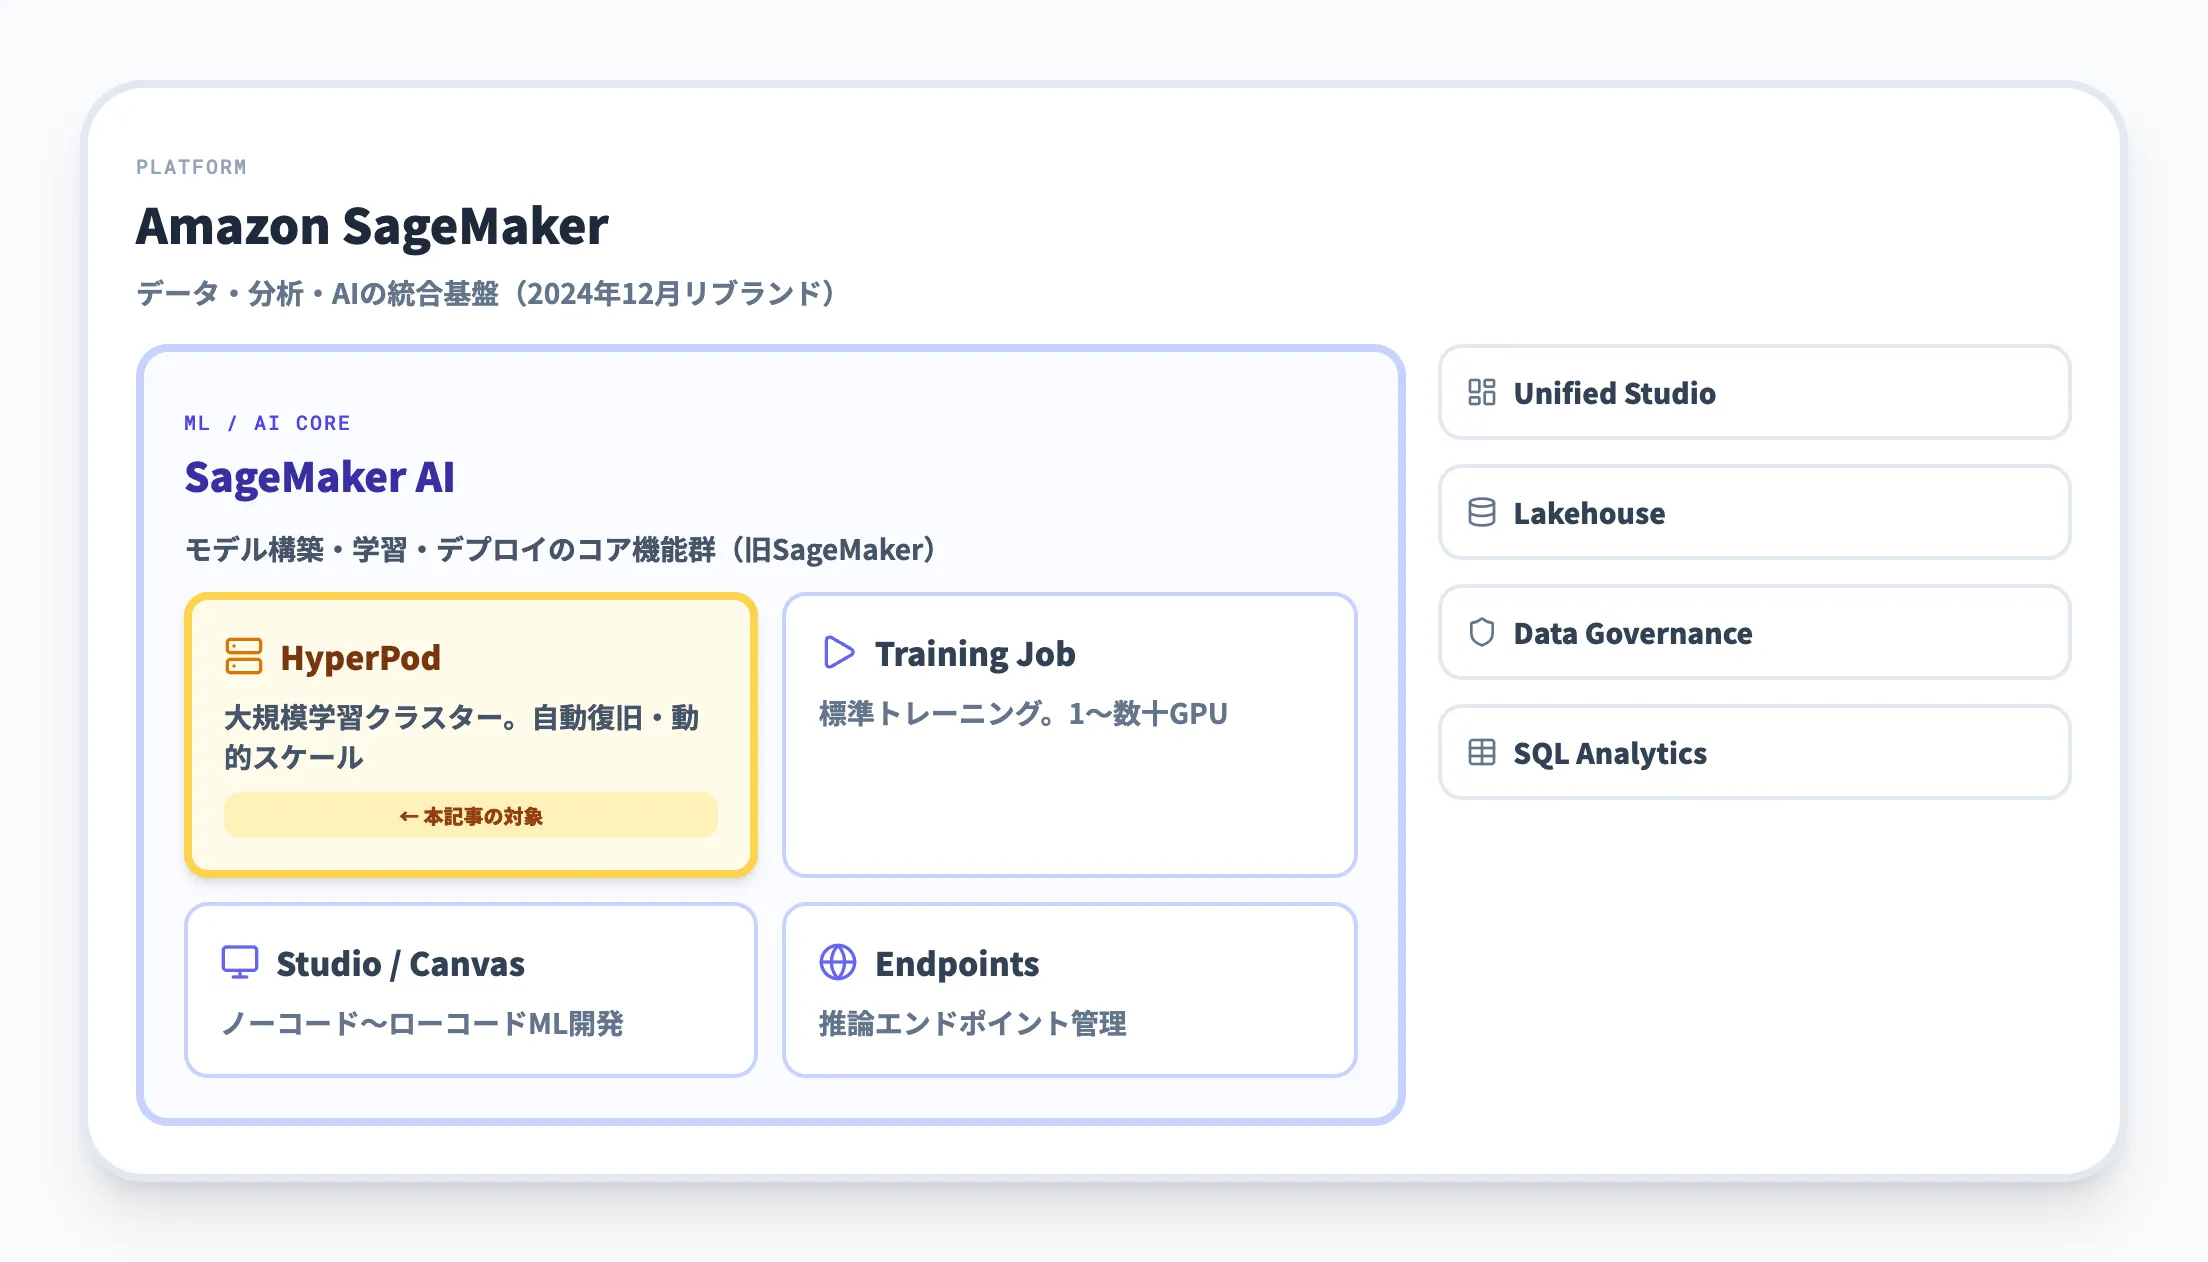
Task: Click the ML / AI CORE label
Action: click(x=266, y=422)
